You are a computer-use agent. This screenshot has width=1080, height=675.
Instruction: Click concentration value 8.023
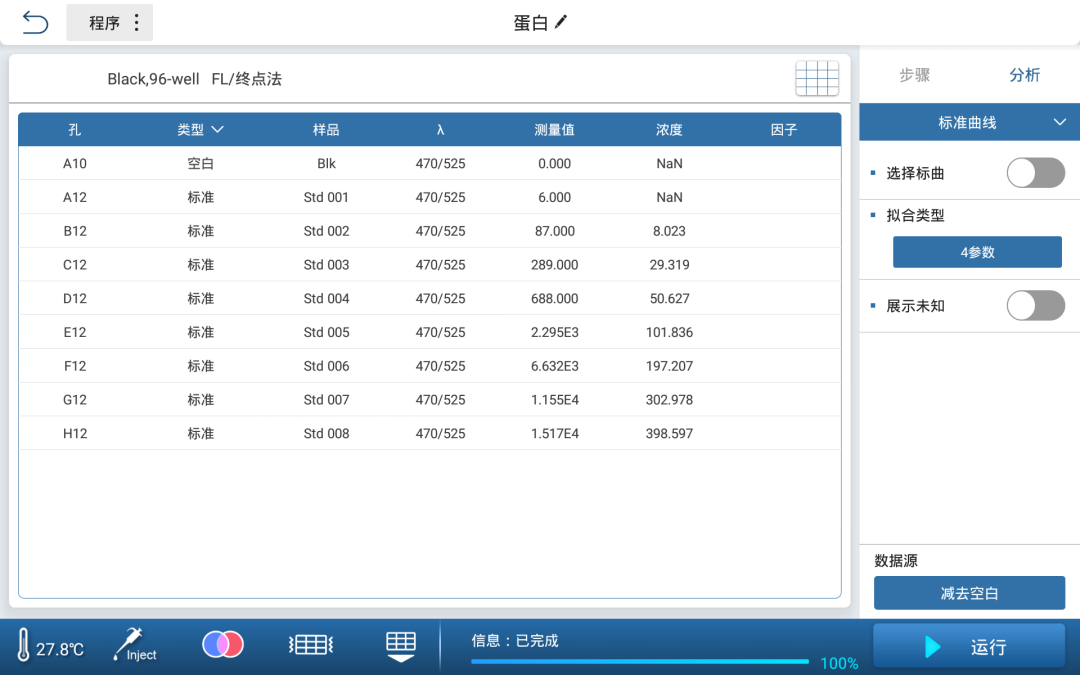[x=669, y=231]
